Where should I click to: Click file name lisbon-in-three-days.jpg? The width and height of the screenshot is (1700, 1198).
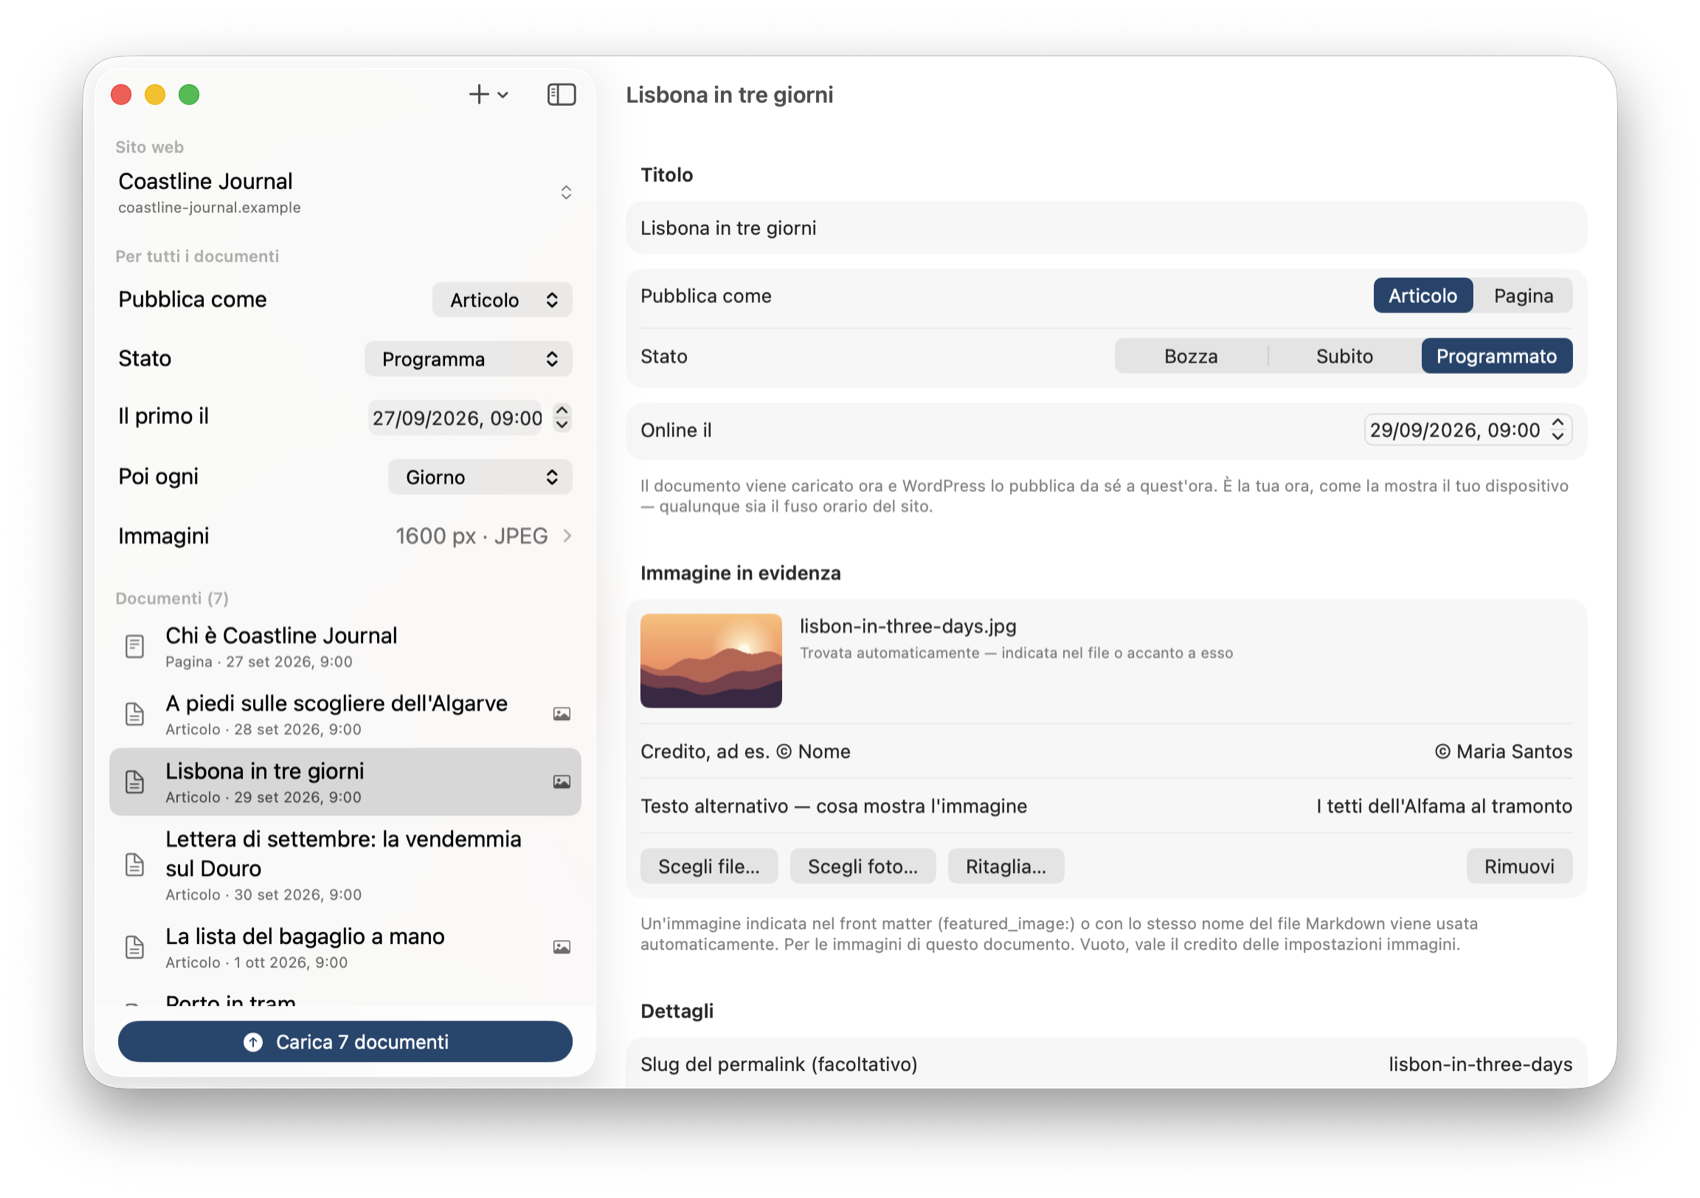908,626
